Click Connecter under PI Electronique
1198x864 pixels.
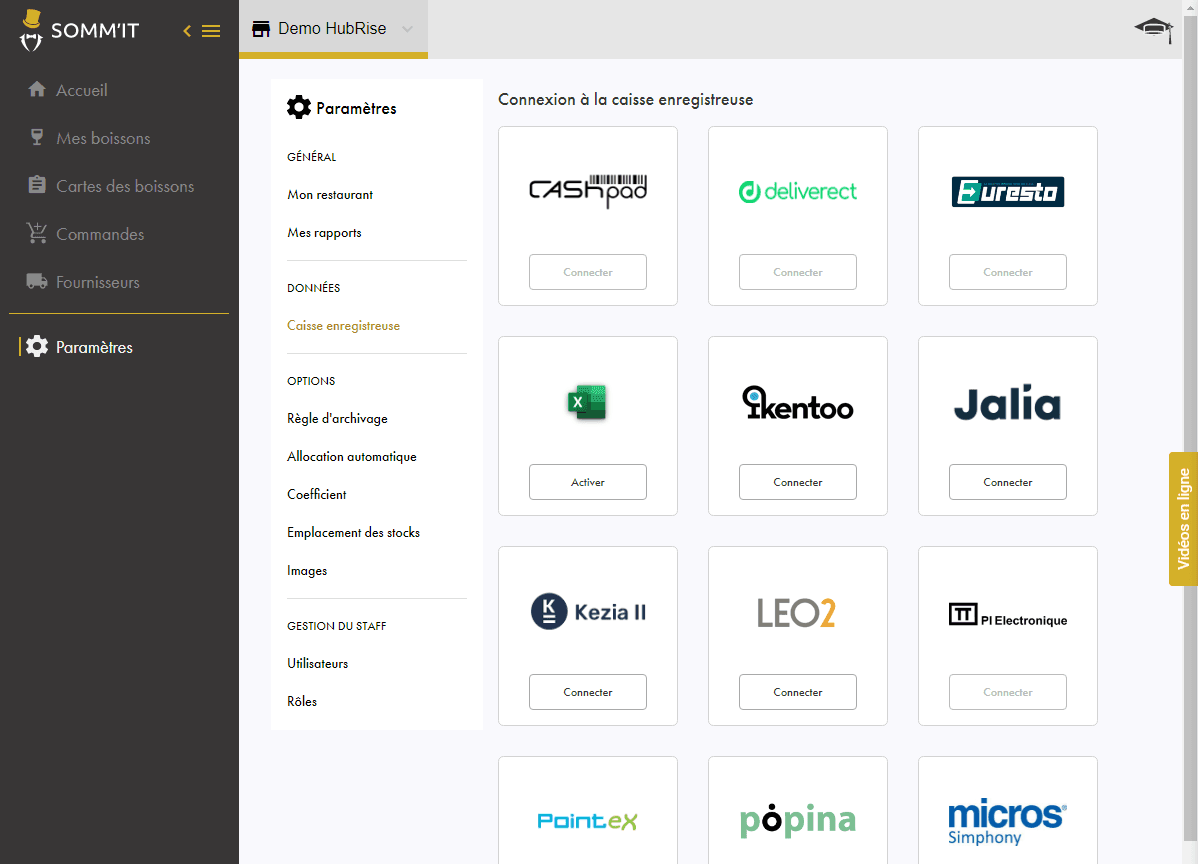pyautogui.click(x=1008, y=692)
